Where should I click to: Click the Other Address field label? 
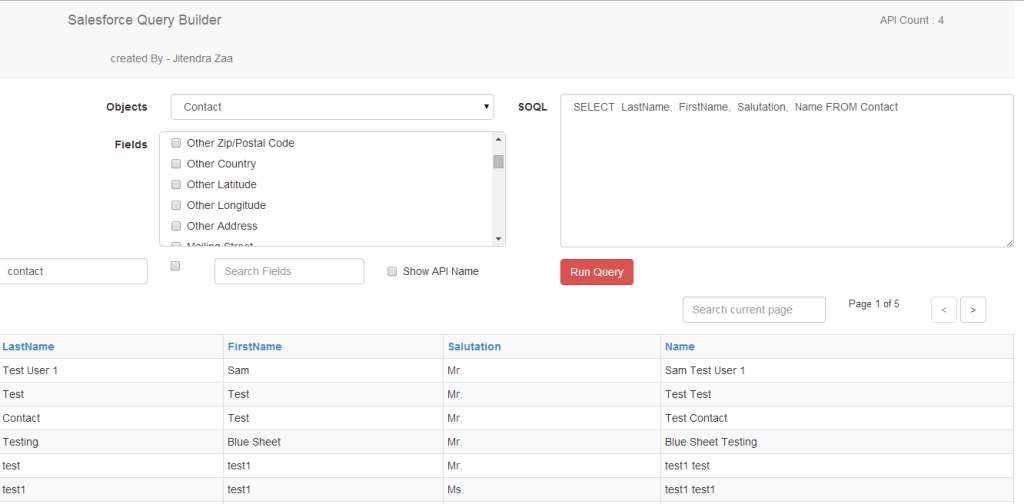click(222, 226)
